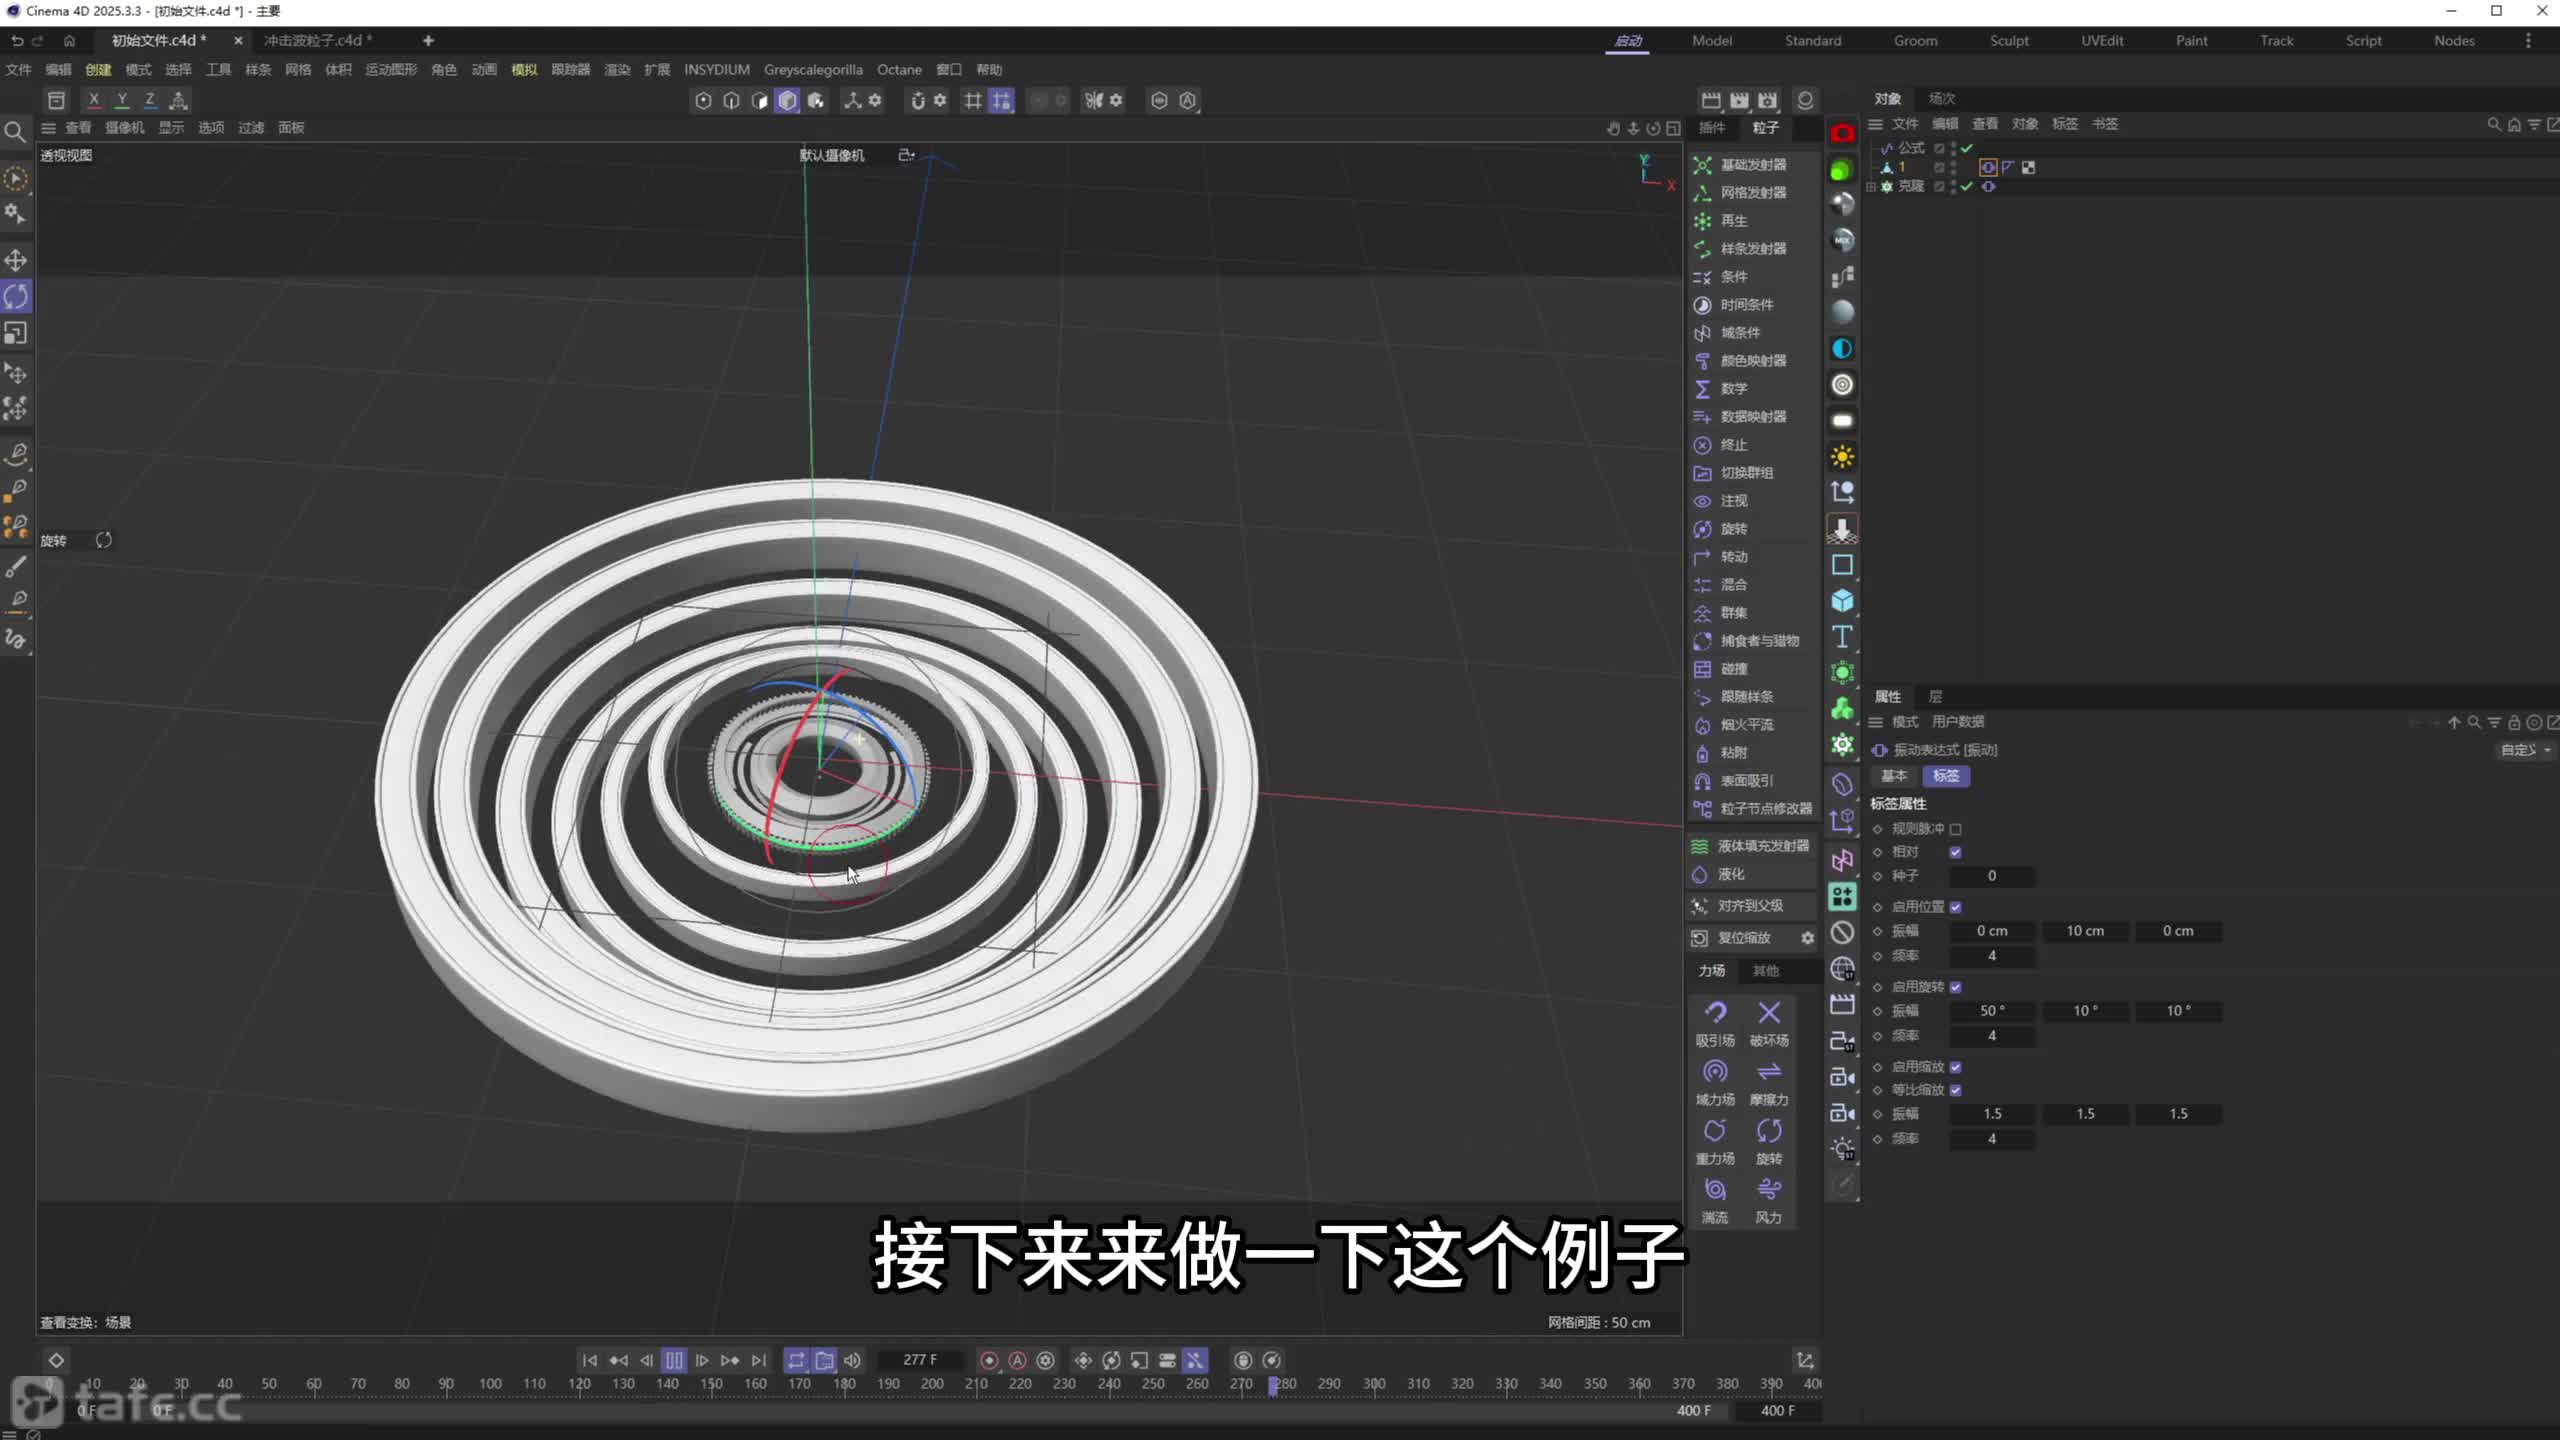Disable the 等比缩放 checkbox
Image resolution: width=2560 pixels, height=1440 pixels.
[x=1956, y=1090]
